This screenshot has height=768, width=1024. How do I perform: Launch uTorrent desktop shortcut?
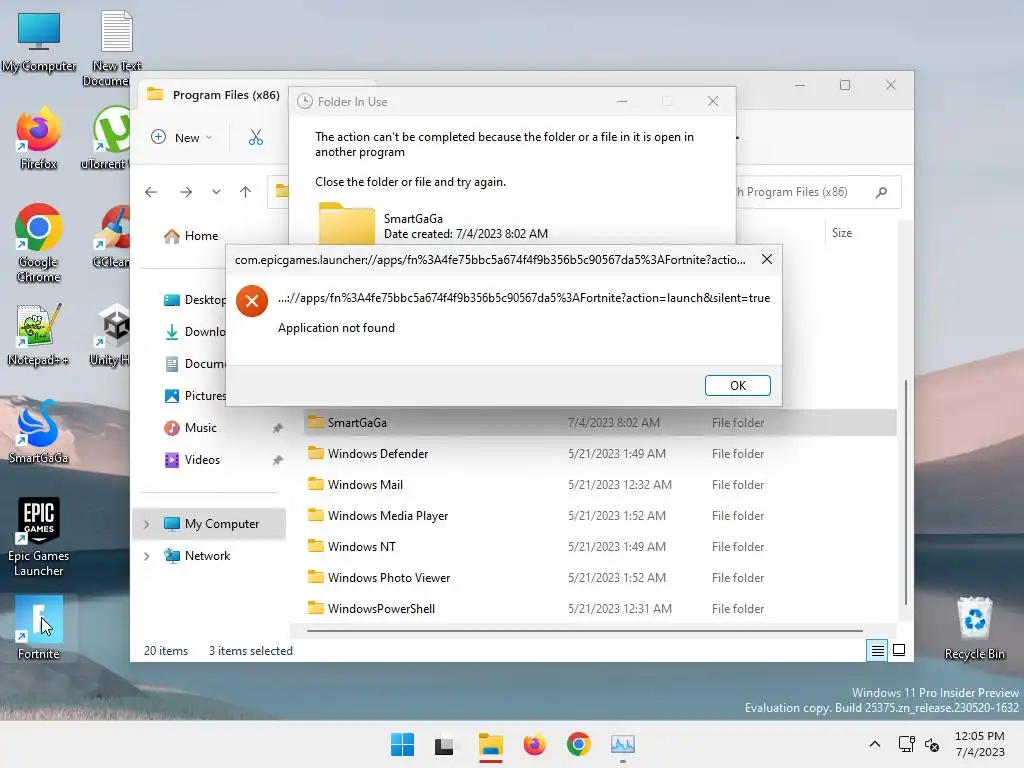pyautogui.click(x=108, y=138)
